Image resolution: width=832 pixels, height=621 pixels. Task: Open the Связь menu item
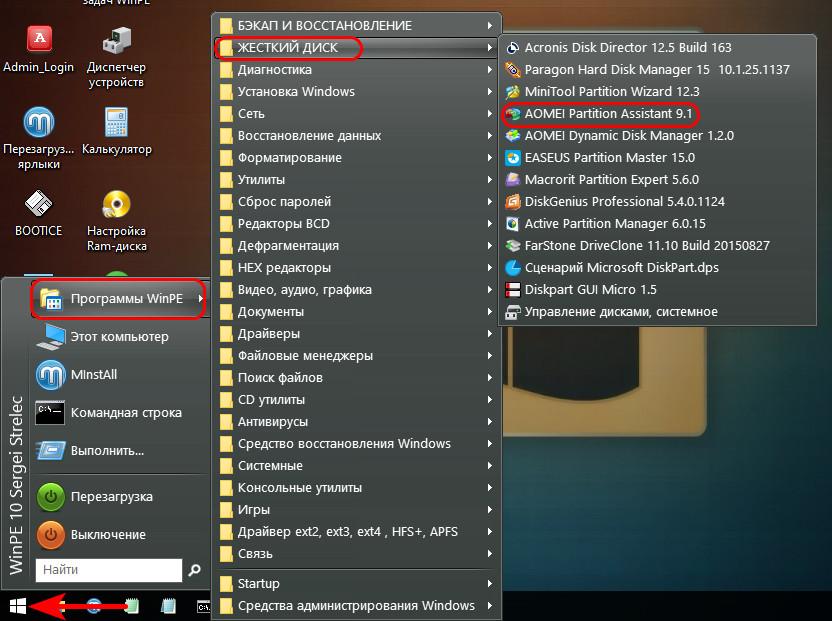[357, 554]
